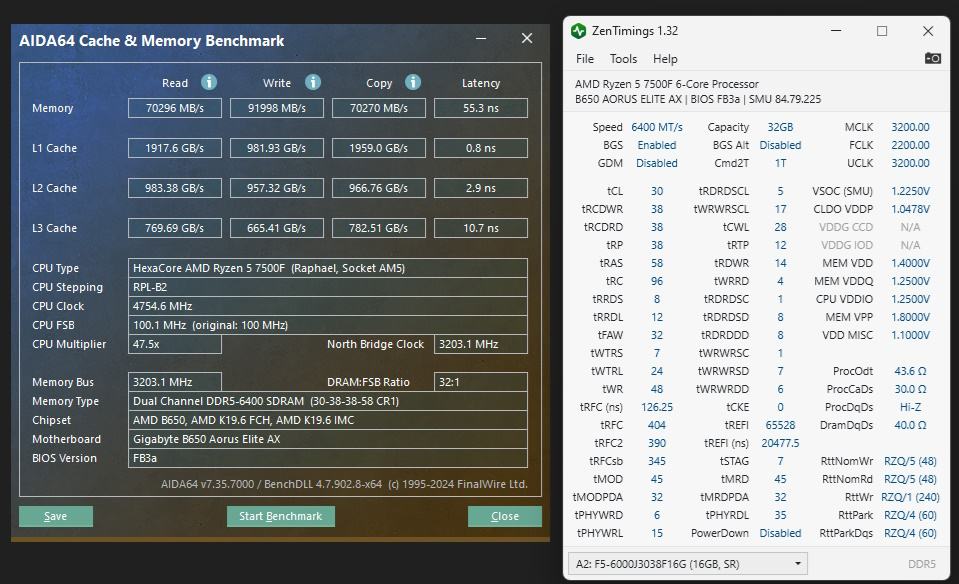Click the L3 Cache Write value 665.41 GB/s
The width and height of the screenshot is (959, 584).
pyautogui.click(x=276, y=228)
